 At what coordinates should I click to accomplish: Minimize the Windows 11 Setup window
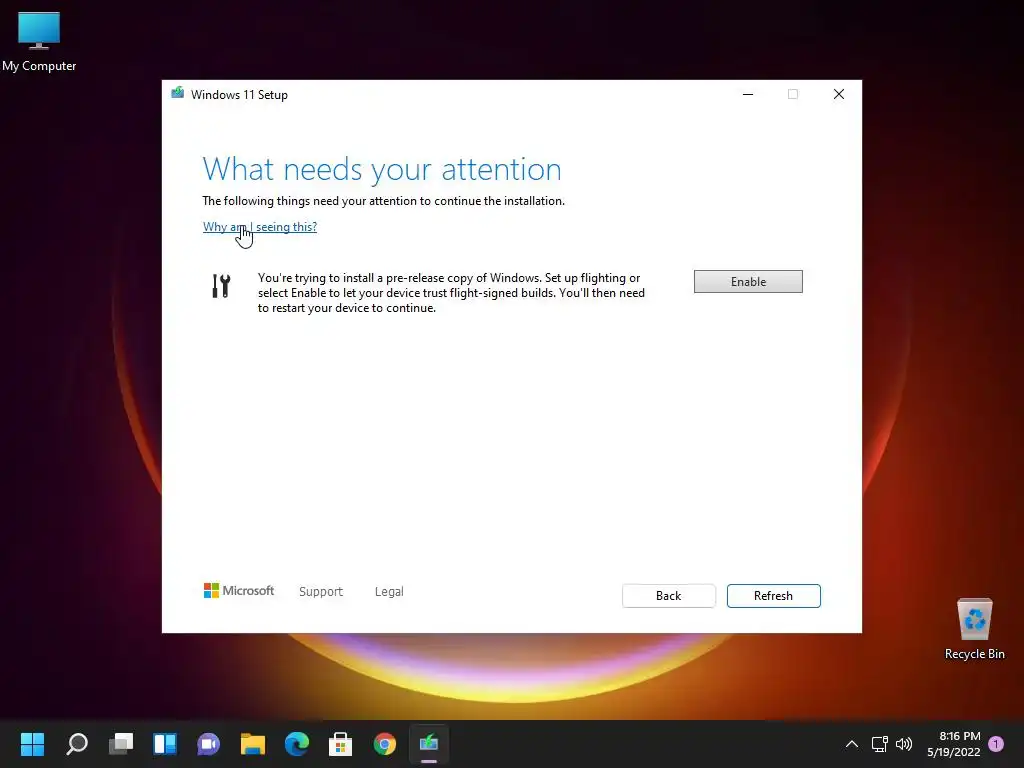pyautogui.click(x=748, y=94)
